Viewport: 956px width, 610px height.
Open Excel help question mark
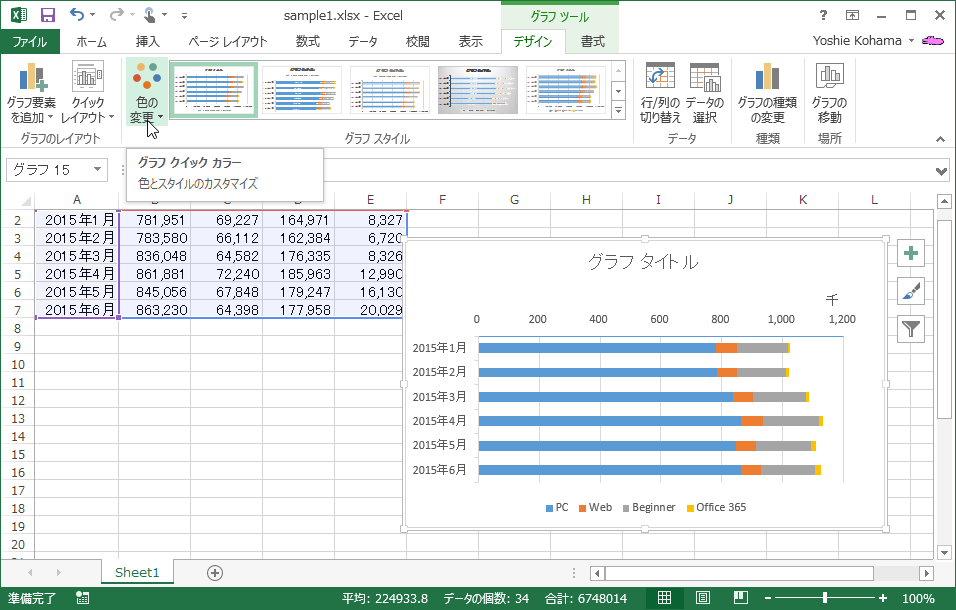(x=823, y=15)
